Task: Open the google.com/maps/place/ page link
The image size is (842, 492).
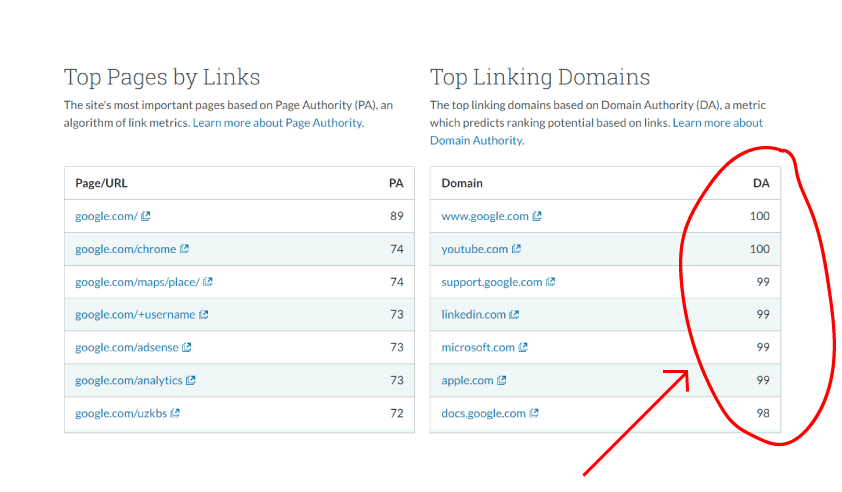Action: pyautogui.click(x=137, y=282)
